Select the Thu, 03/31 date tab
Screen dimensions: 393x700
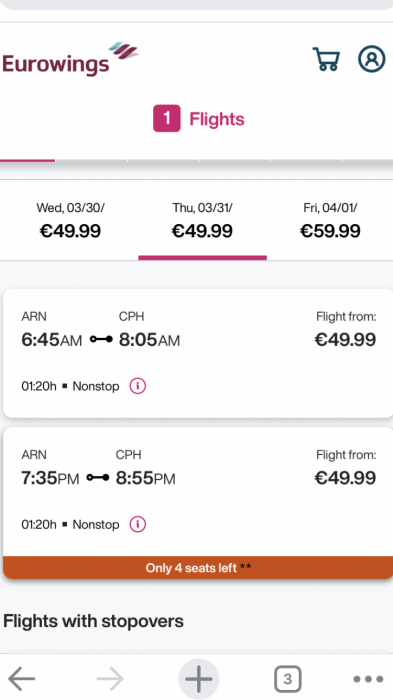click(202, 221)
